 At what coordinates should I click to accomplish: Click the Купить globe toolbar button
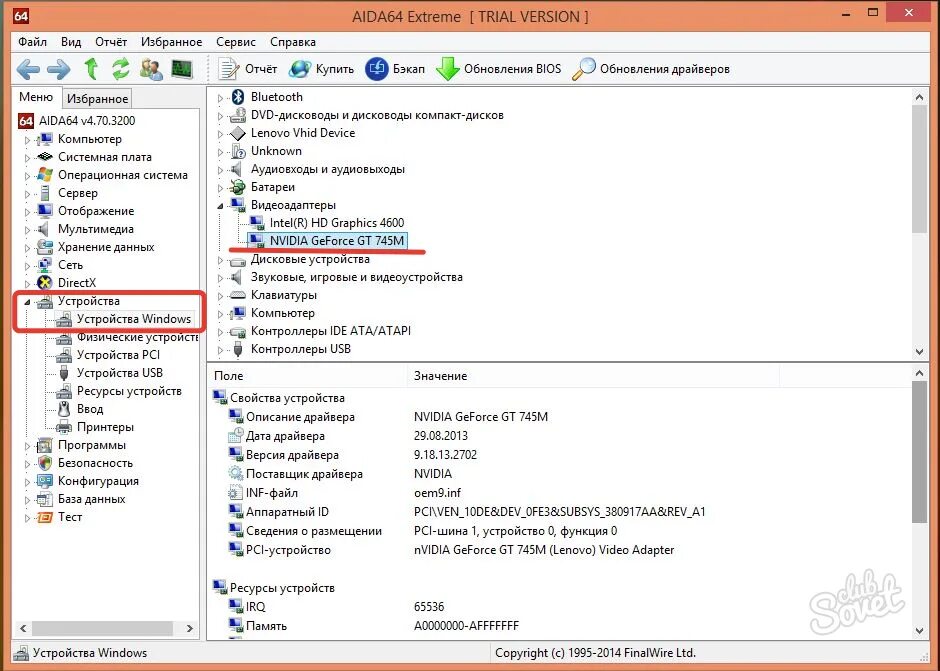pyautogui.click(x=321, y=69)
